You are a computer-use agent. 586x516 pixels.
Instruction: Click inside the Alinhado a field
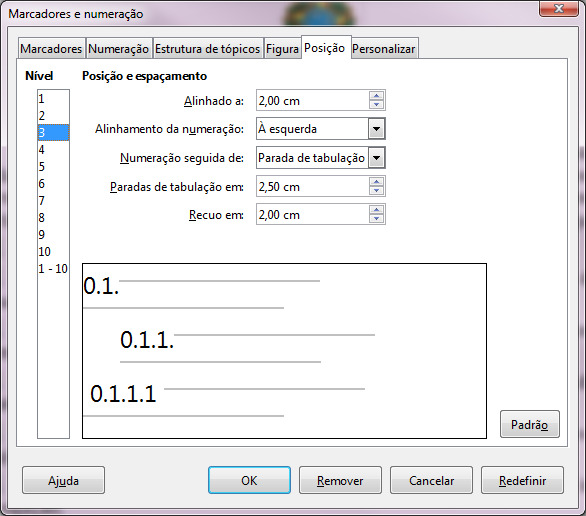312,100
